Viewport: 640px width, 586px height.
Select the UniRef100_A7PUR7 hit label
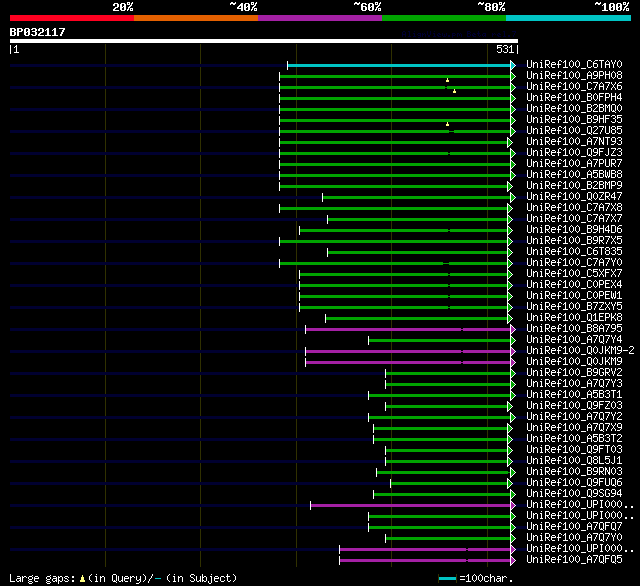pyautogui.click(x=574, y=164)
